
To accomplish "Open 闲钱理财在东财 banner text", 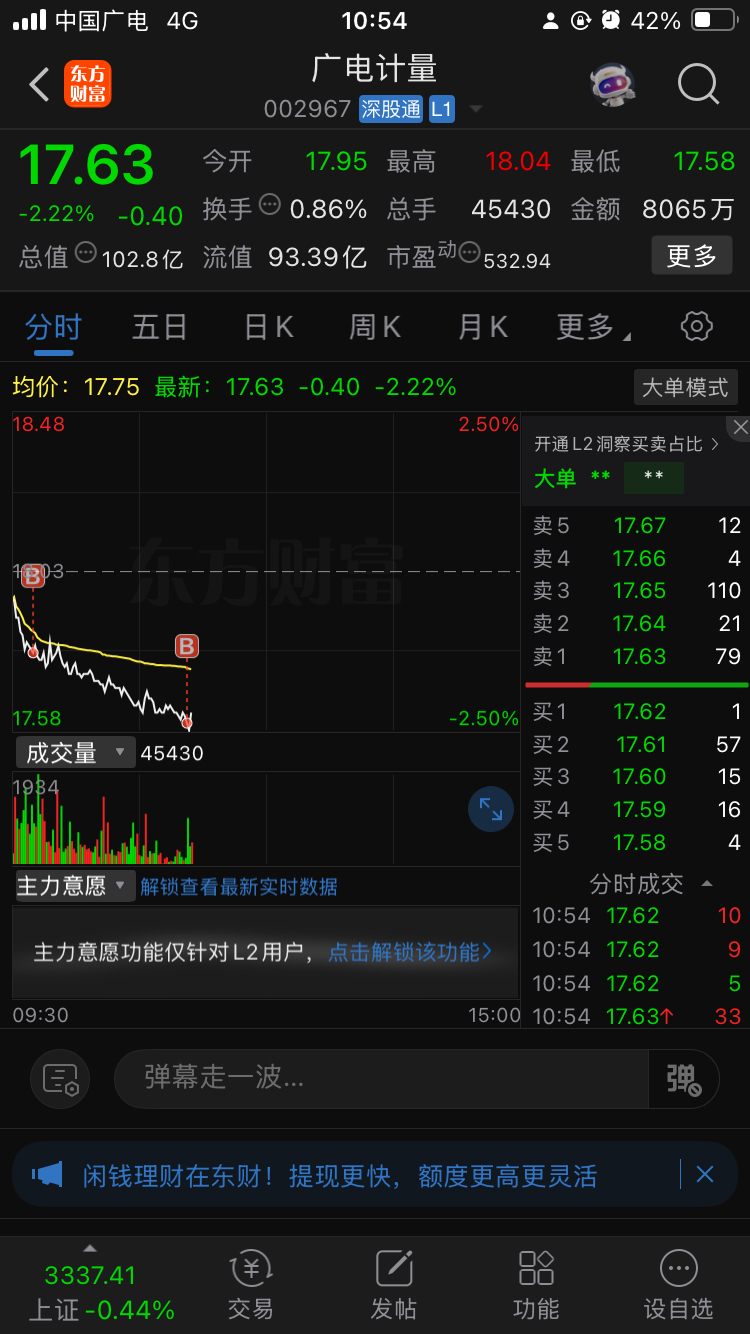I will 340,1176.
